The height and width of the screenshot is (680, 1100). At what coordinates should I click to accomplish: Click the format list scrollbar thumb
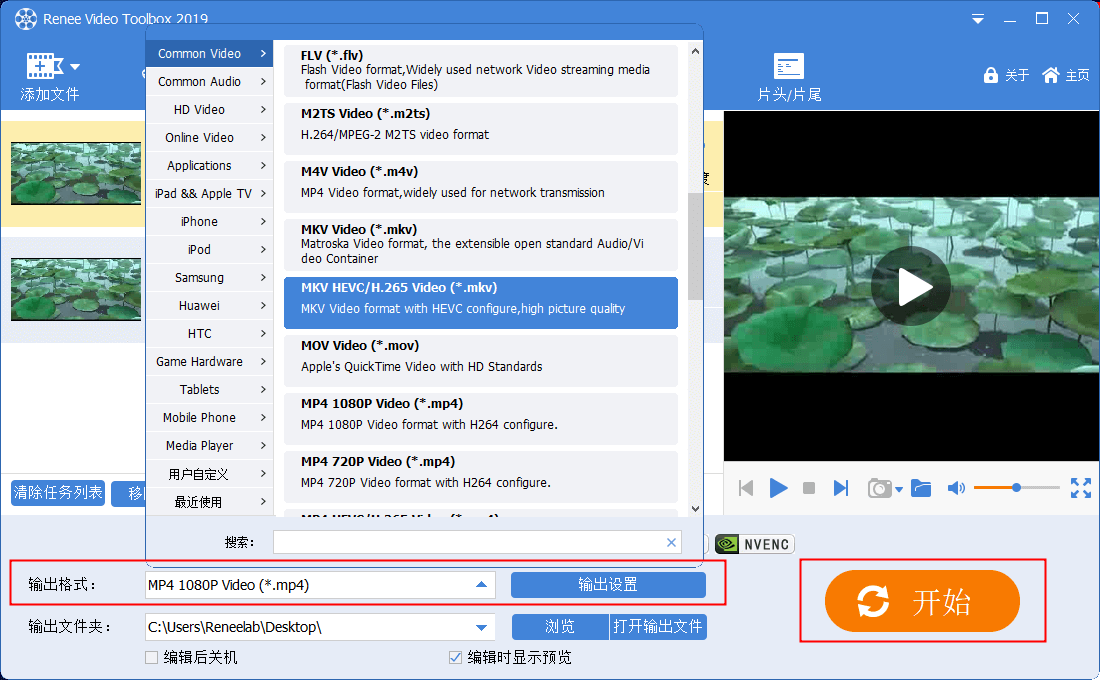[695, 246]
